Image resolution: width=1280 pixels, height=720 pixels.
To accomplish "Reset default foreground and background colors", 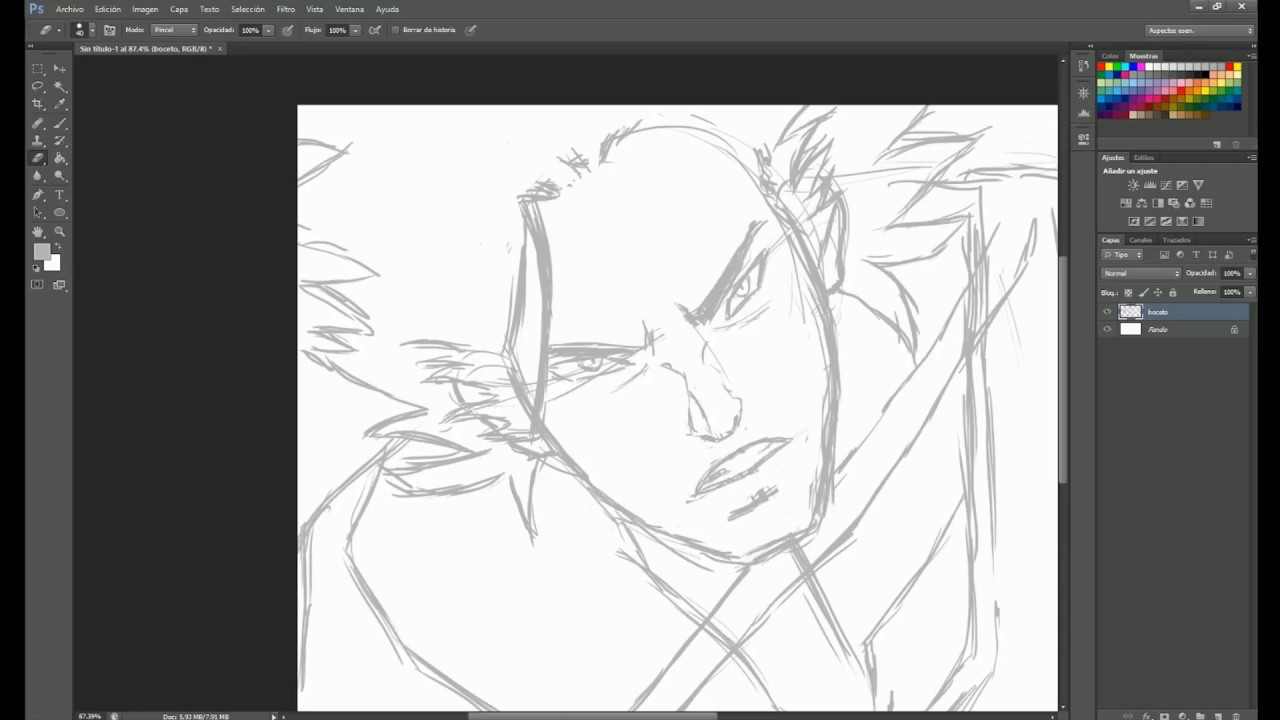I will pos(37,268).
